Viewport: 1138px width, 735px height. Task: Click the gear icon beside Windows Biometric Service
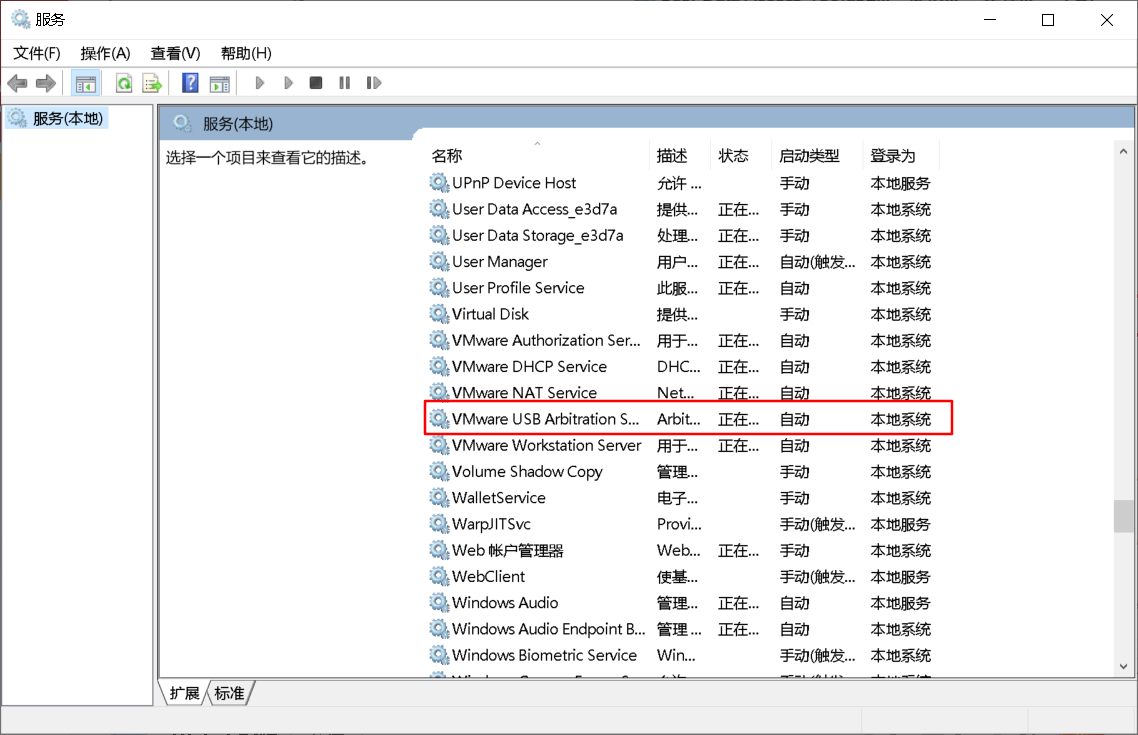click(439, 654)
